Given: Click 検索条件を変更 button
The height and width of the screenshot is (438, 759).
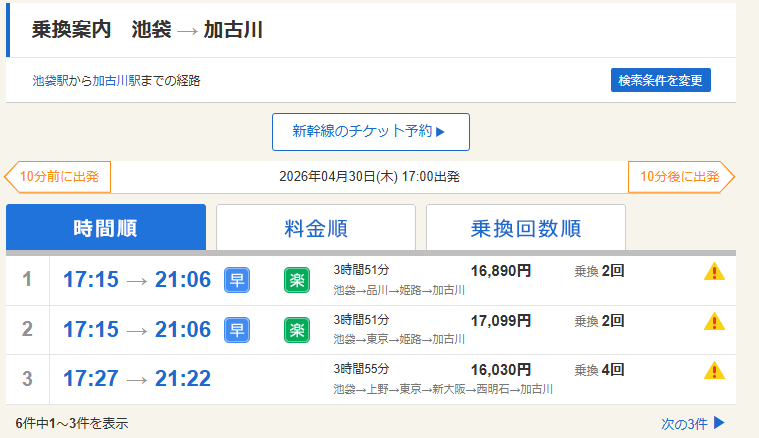Looking at the screenshot, I should point(660,80).
